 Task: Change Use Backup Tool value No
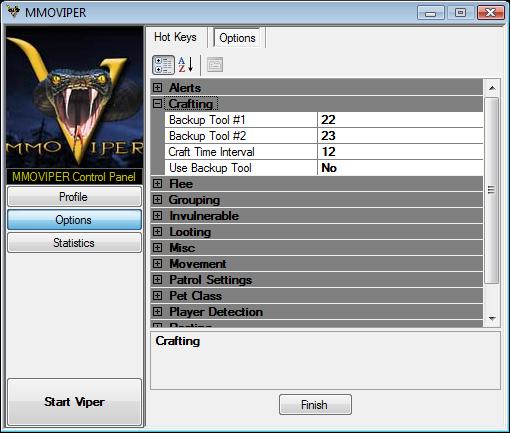click(x=400, y=168)
